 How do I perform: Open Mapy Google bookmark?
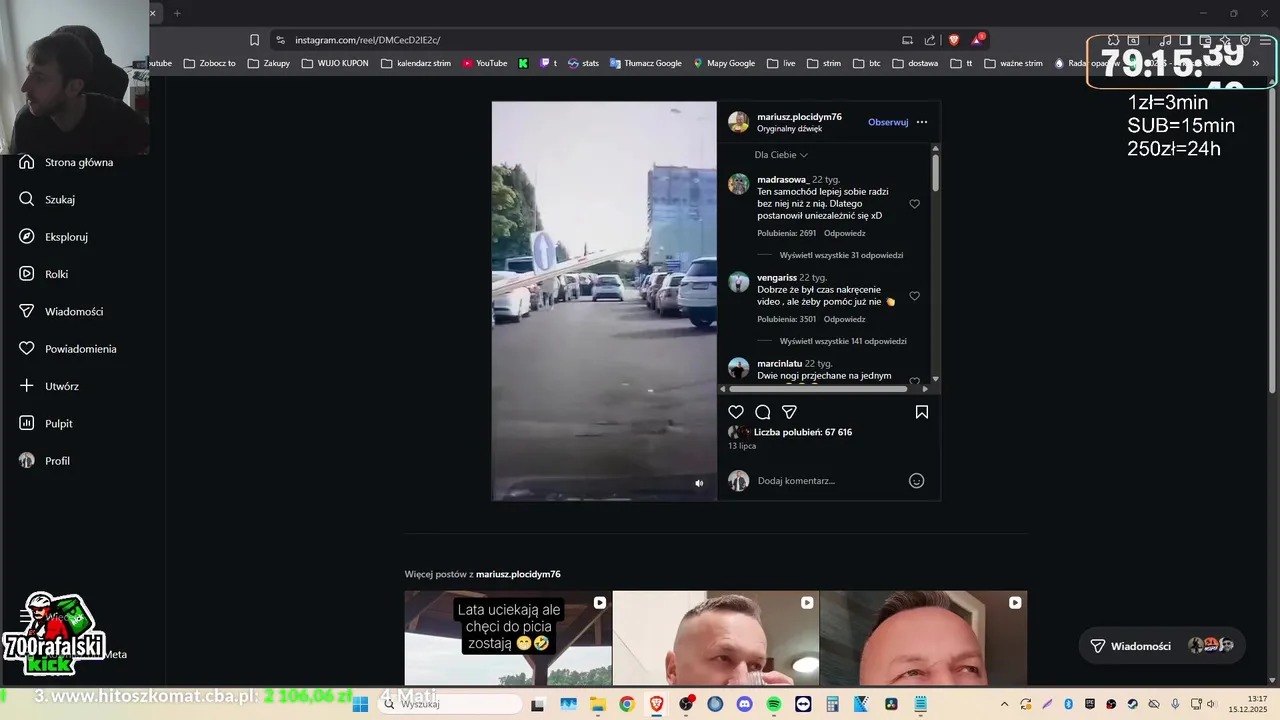pyautogui.click(x=724, y=63)
